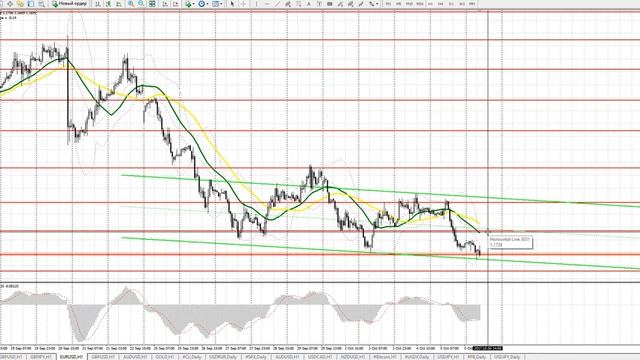Viewport: 640px width, 360px height.
Task: Switch timeframe to H4
Action: click(440, 4)
